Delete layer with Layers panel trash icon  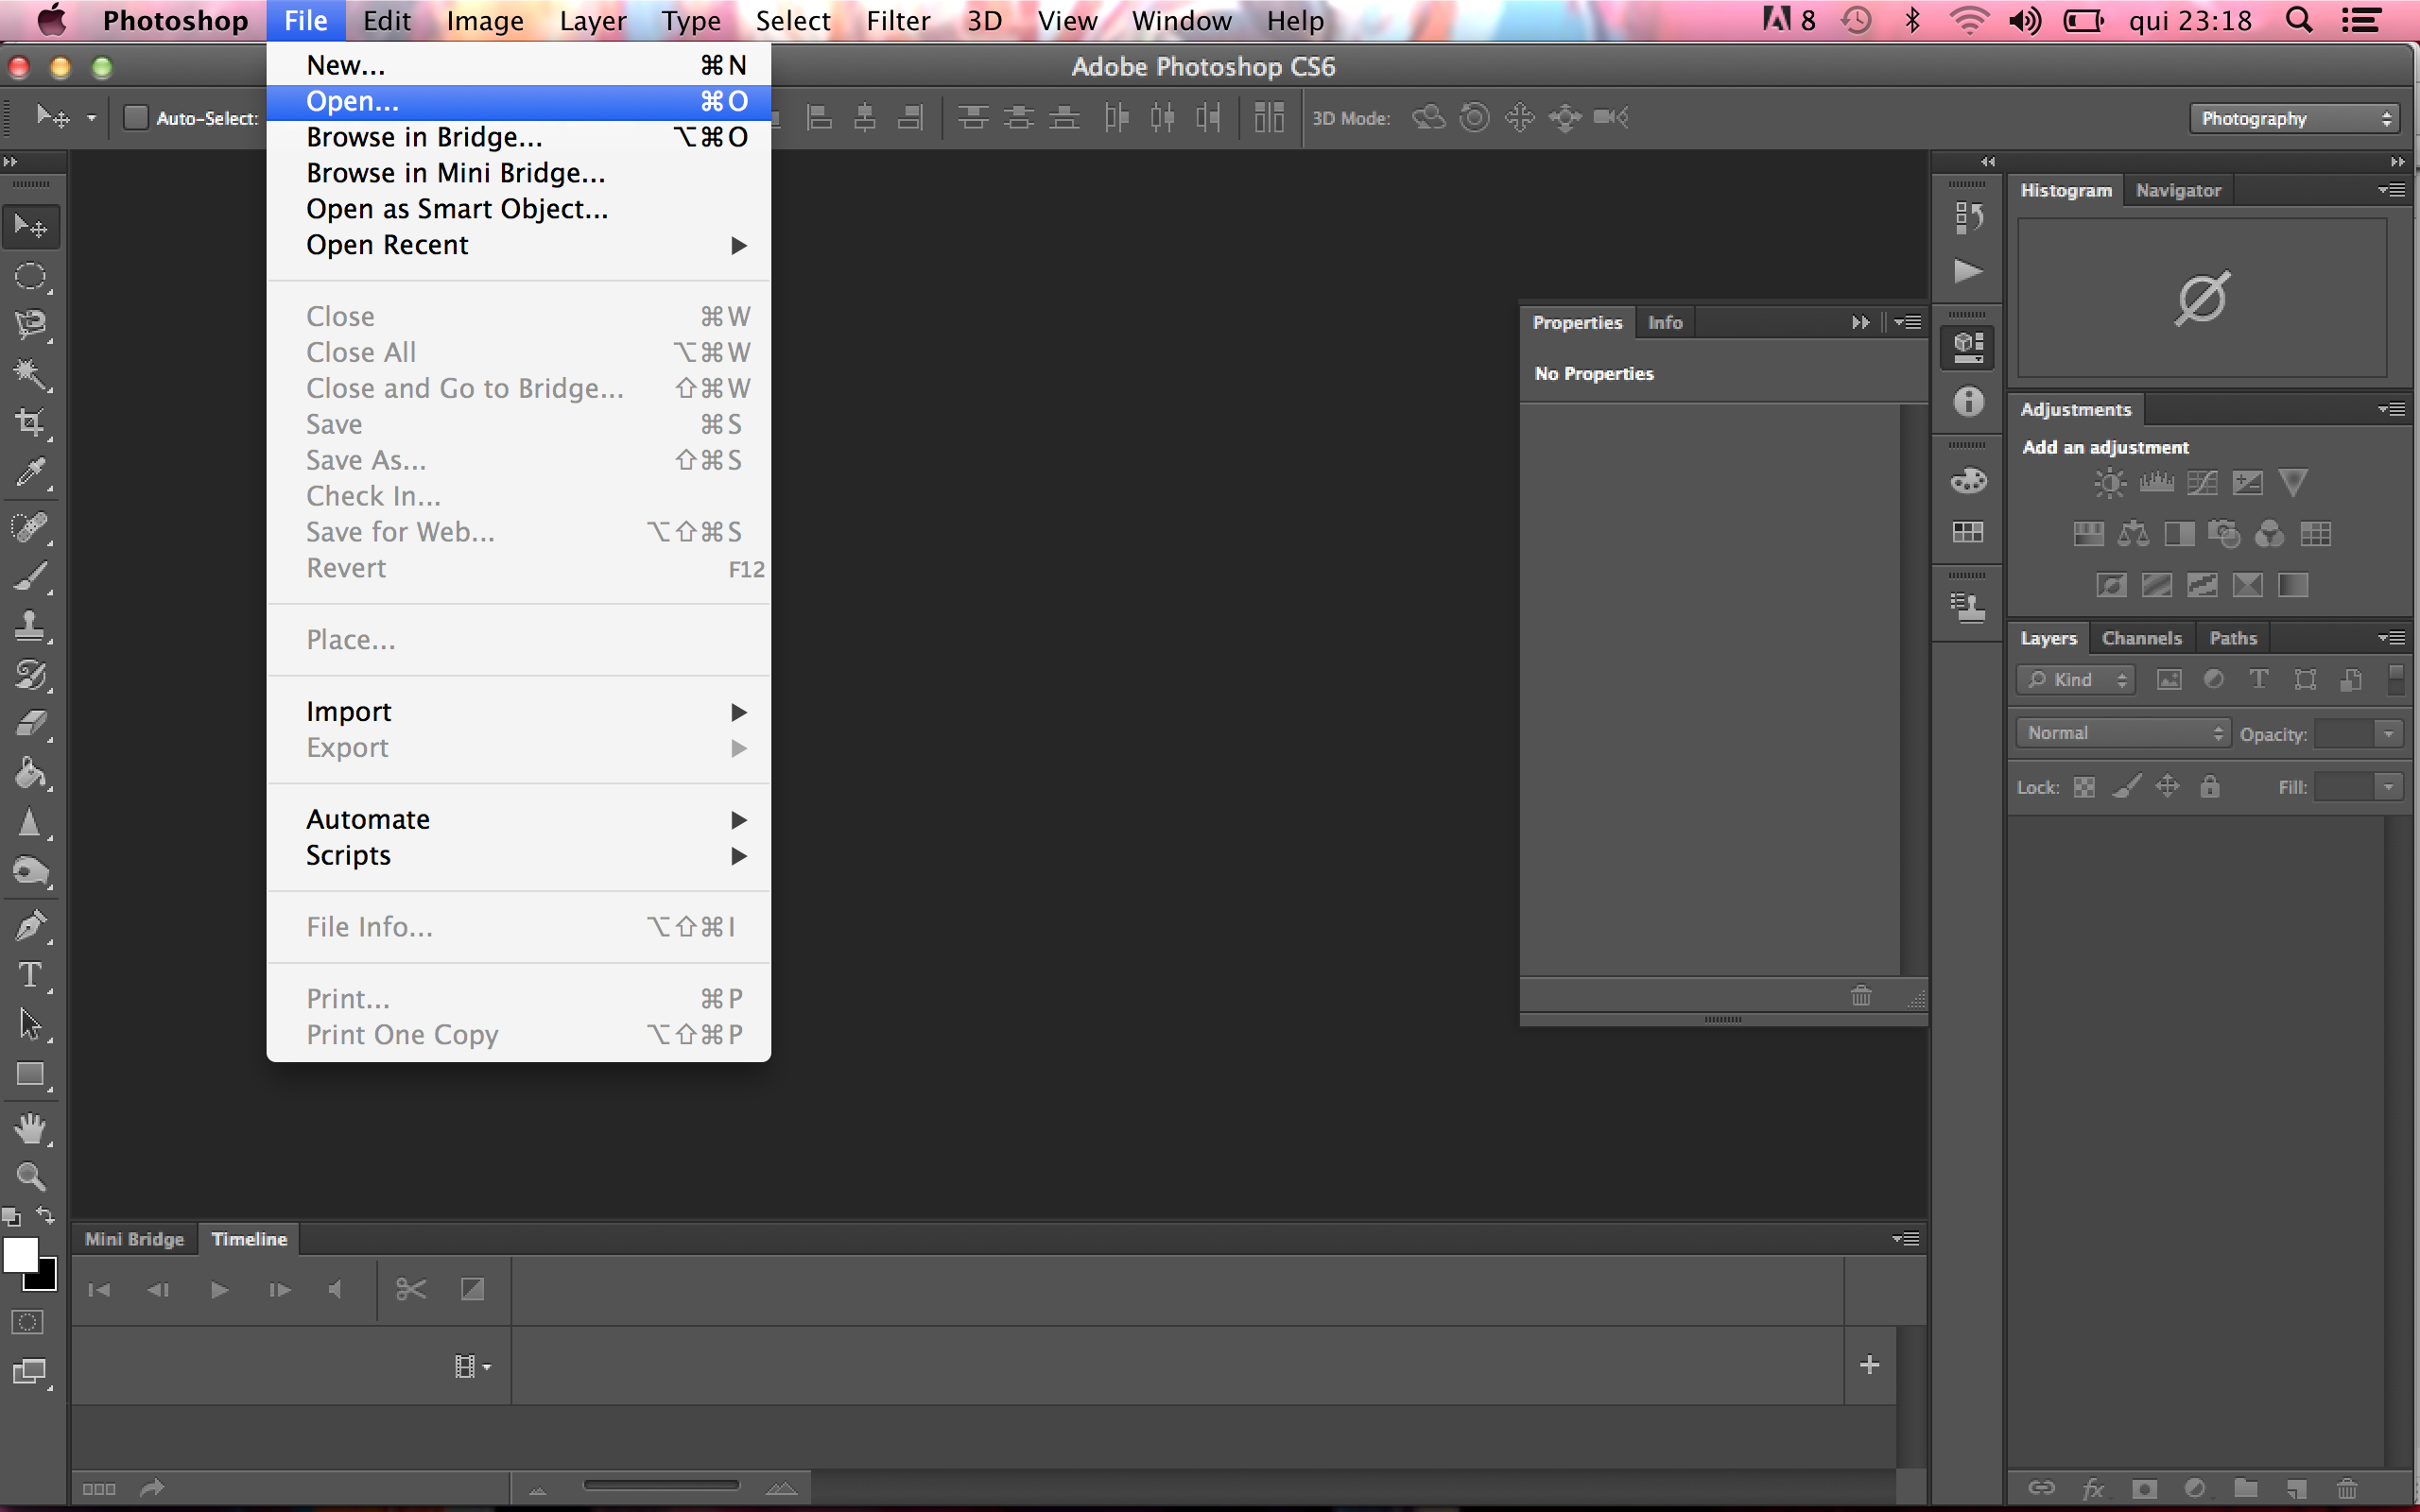pyautogui.click(x=2346, y=1488)
